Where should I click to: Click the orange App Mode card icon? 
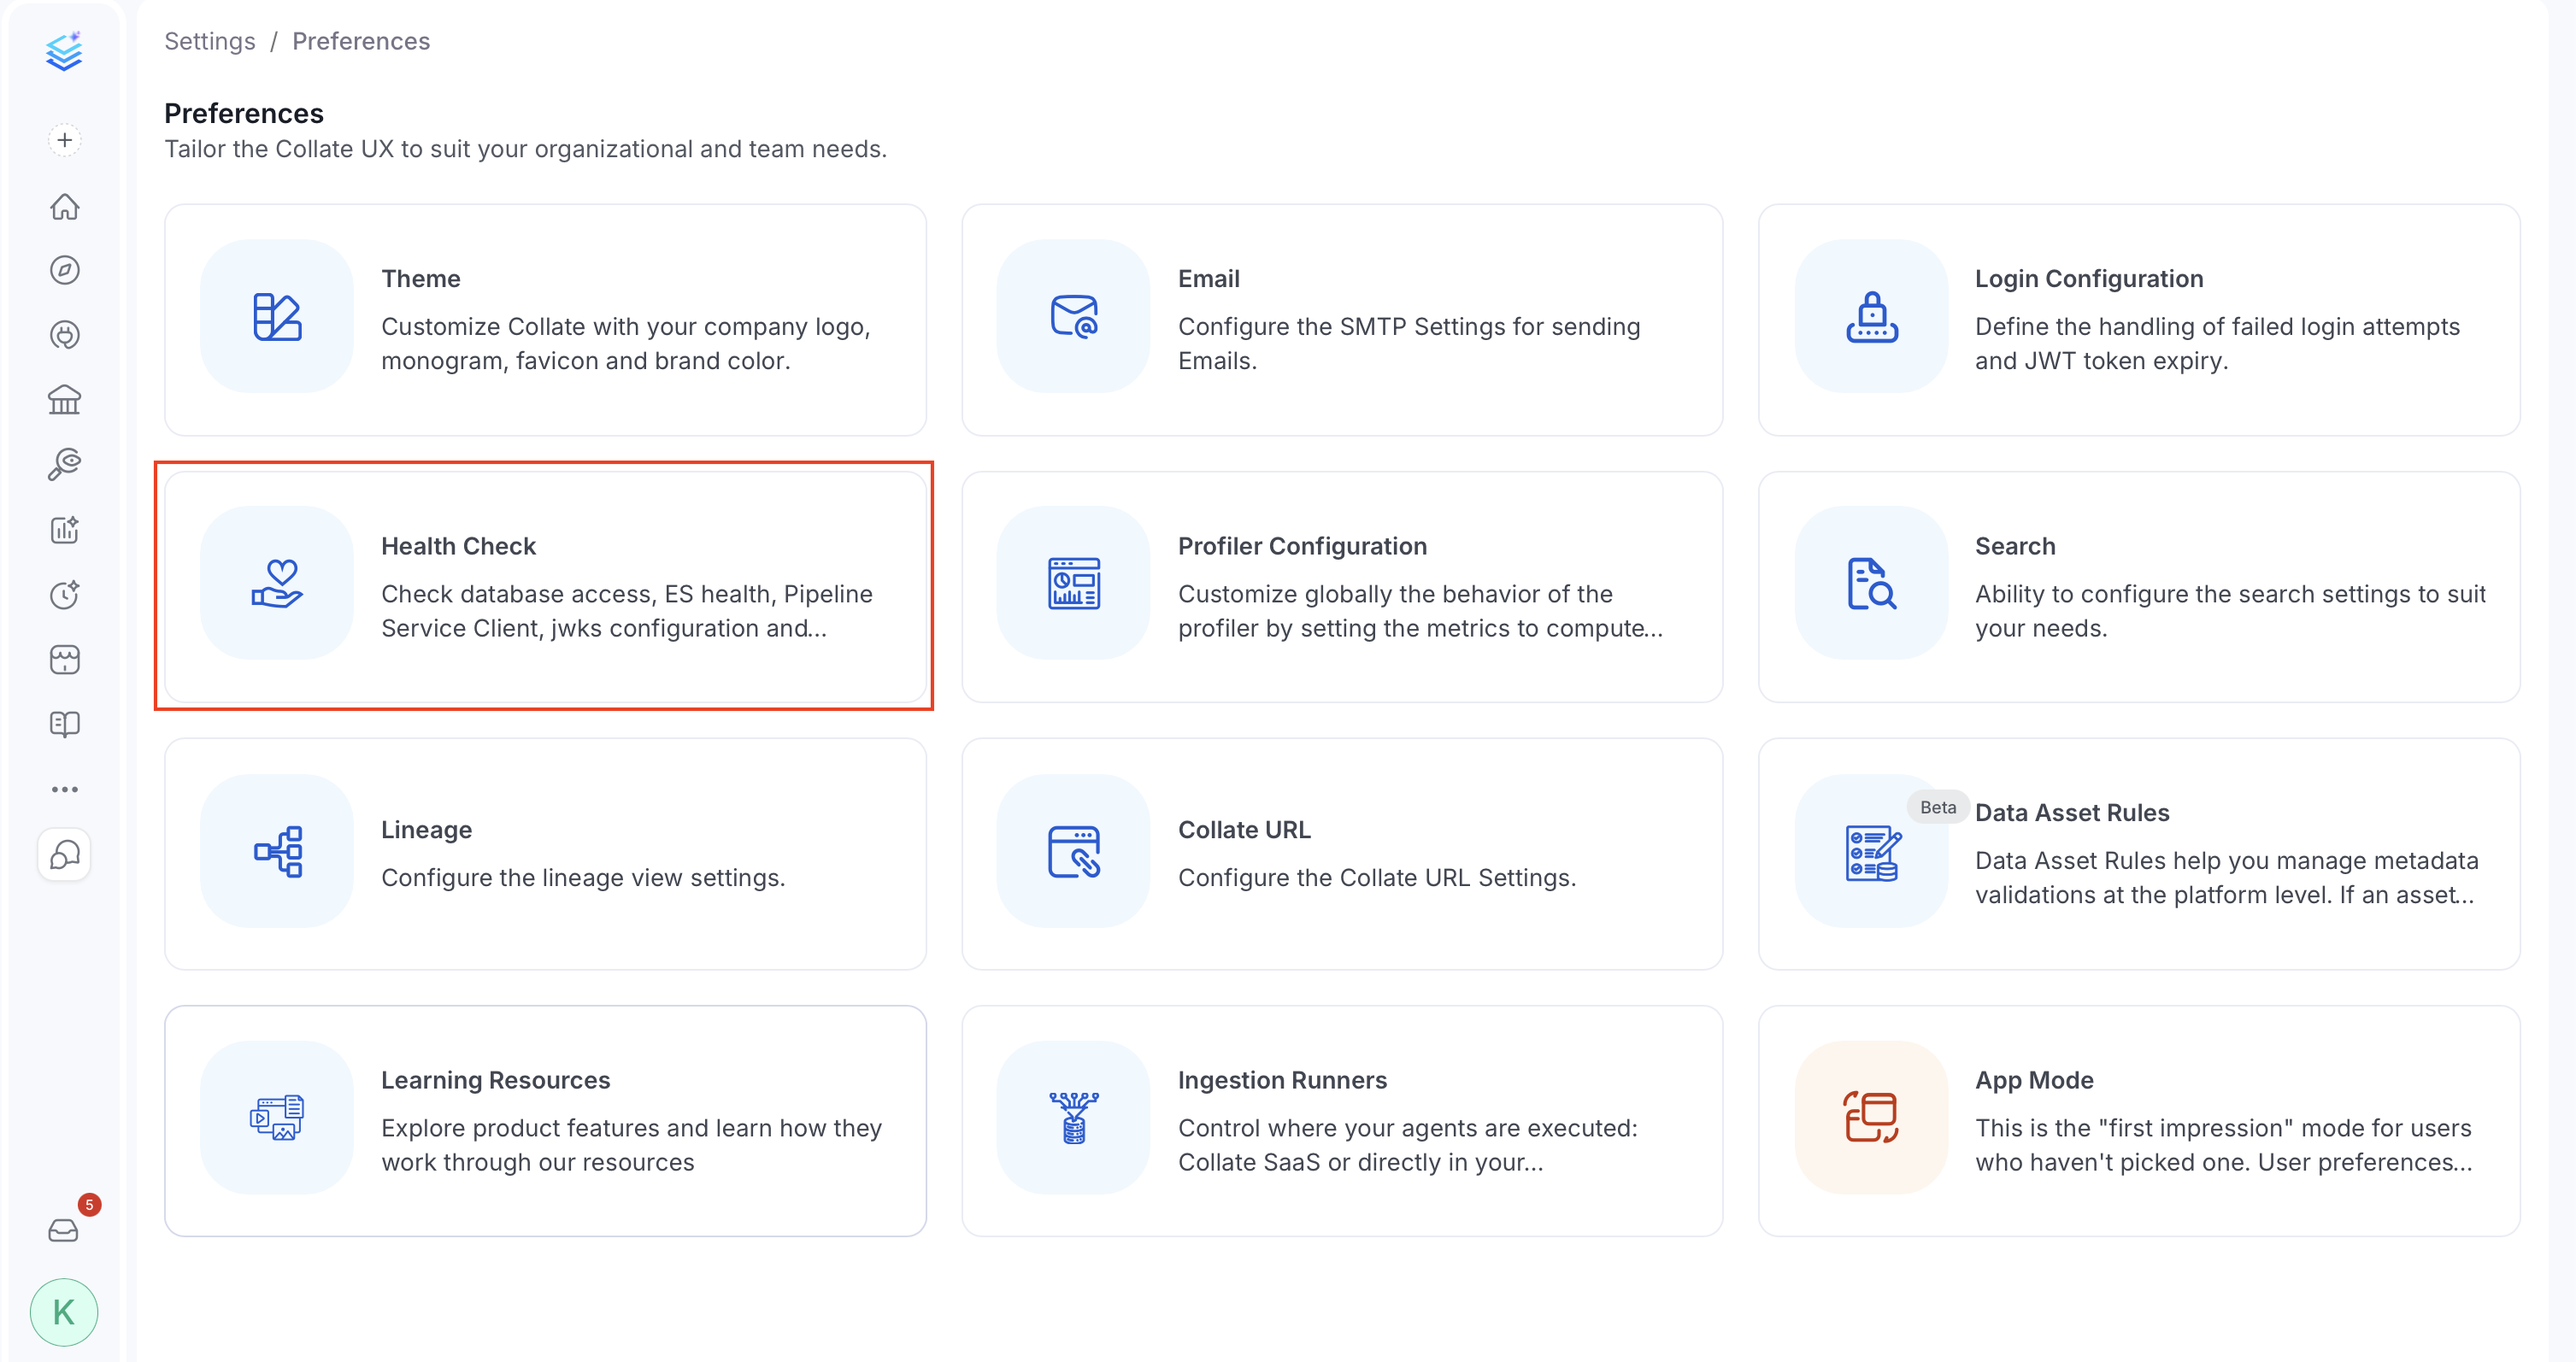coord(1871,1118)
